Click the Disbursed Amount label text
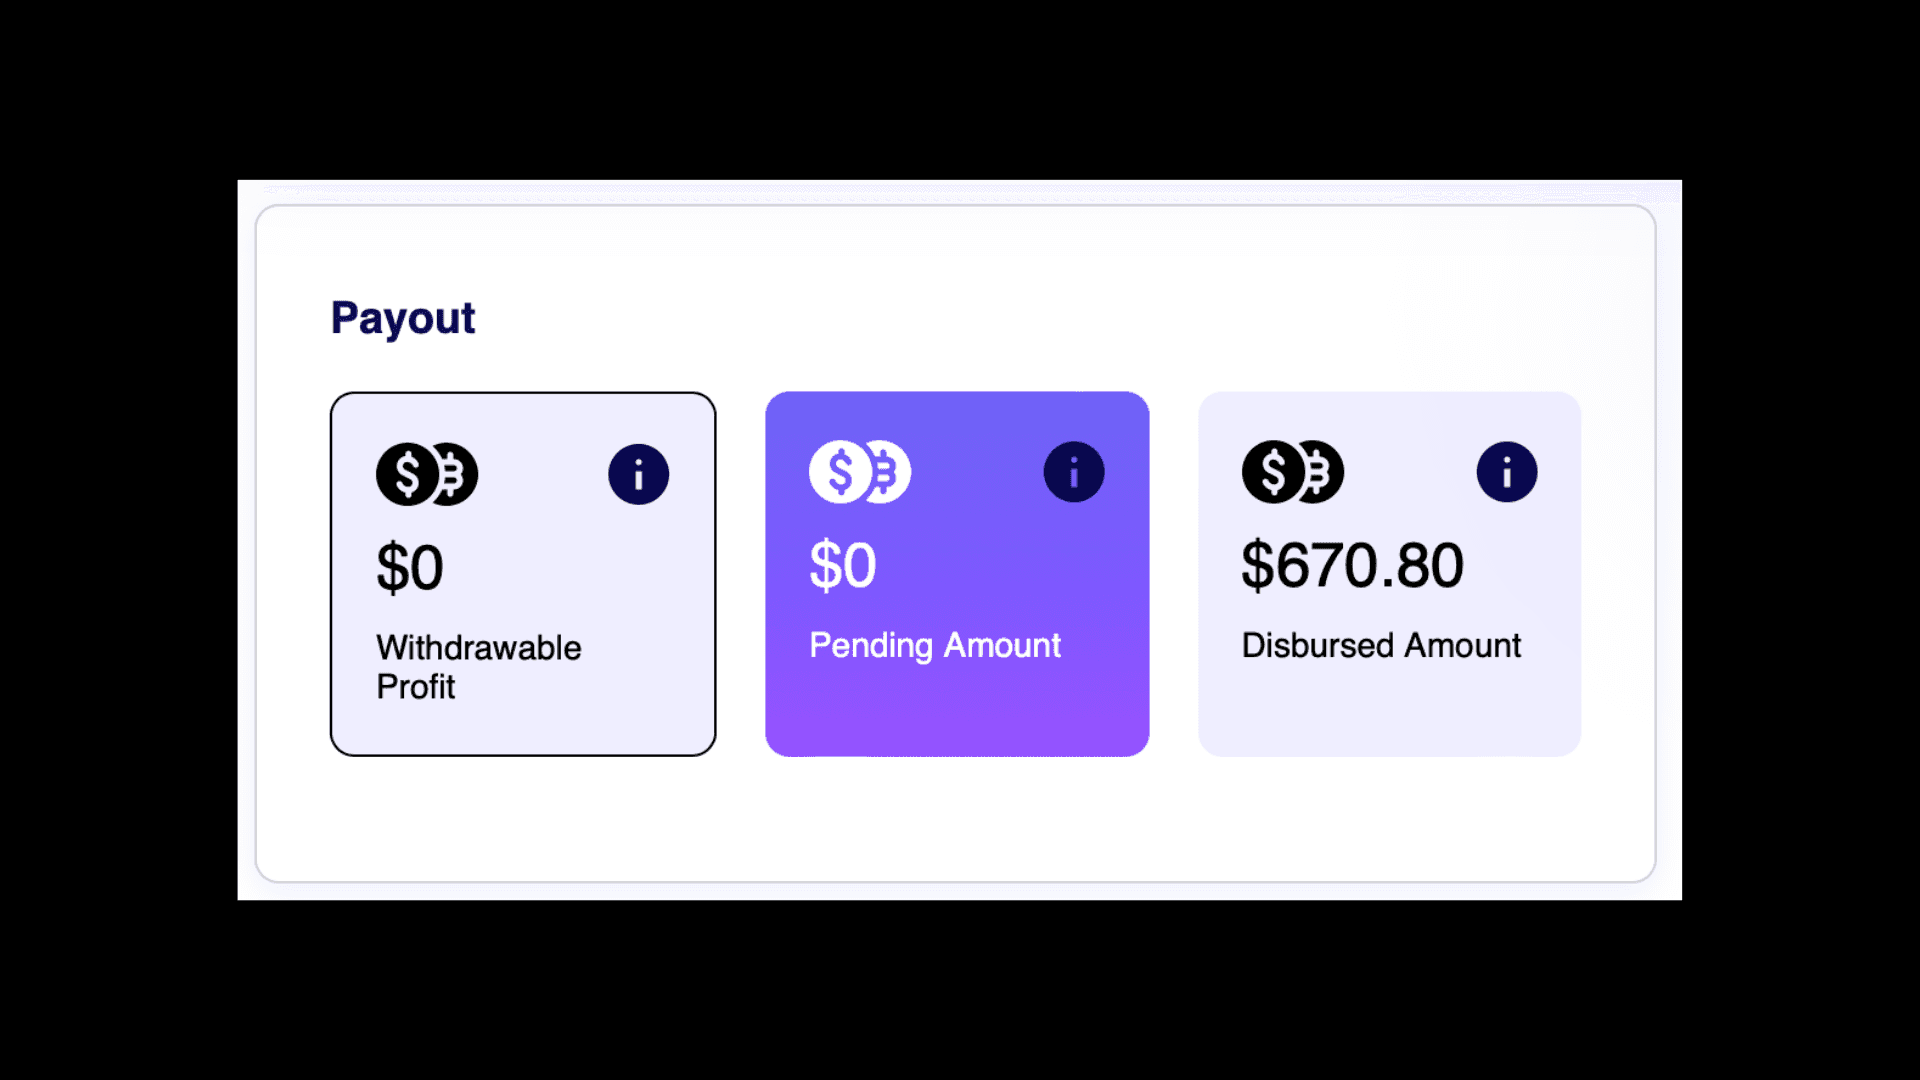The height and width of the screenshot is (1080, 1920). 1381,645
